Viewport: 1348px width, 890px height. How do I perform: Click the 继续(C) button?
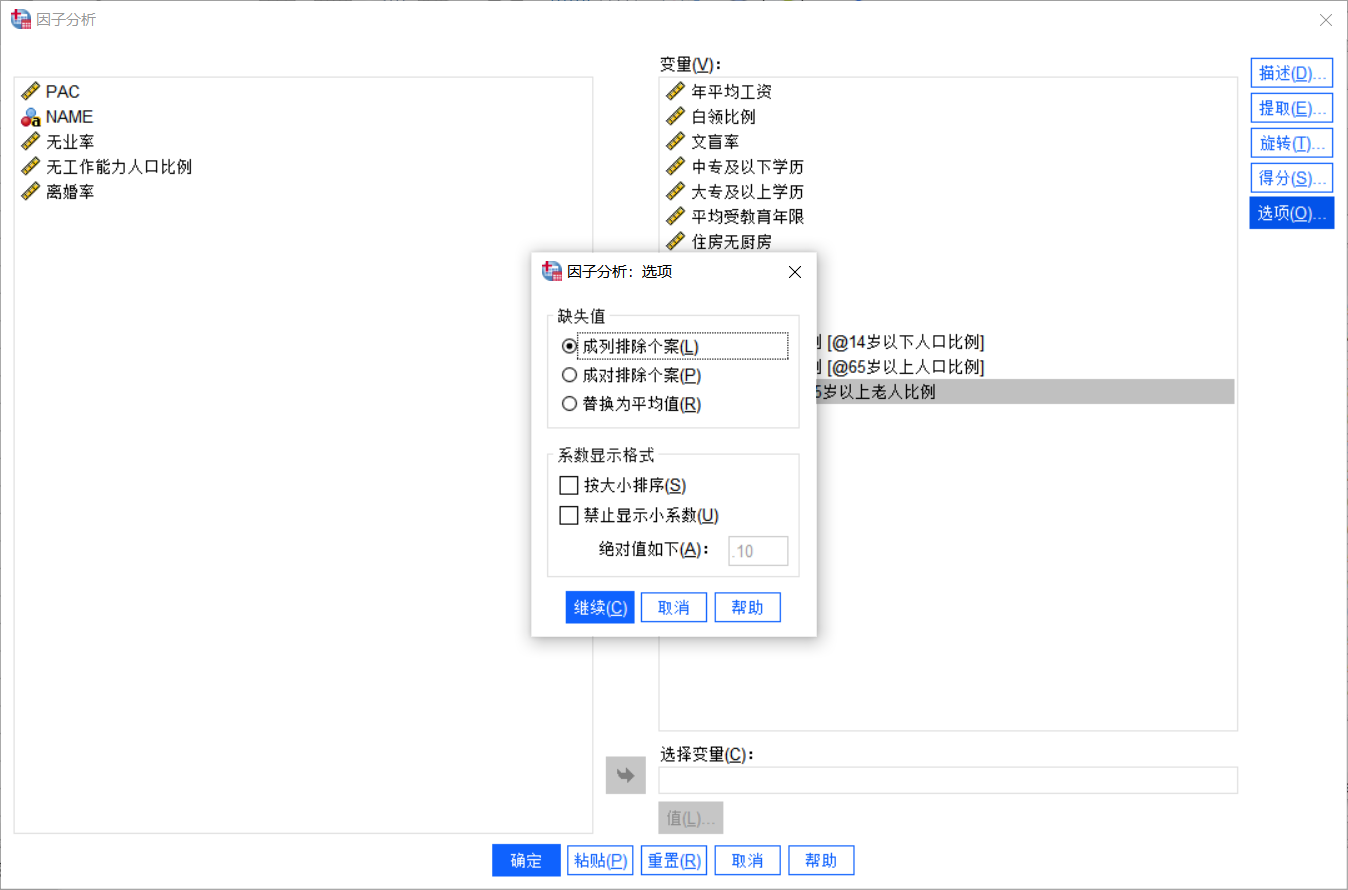pos(599,607)
